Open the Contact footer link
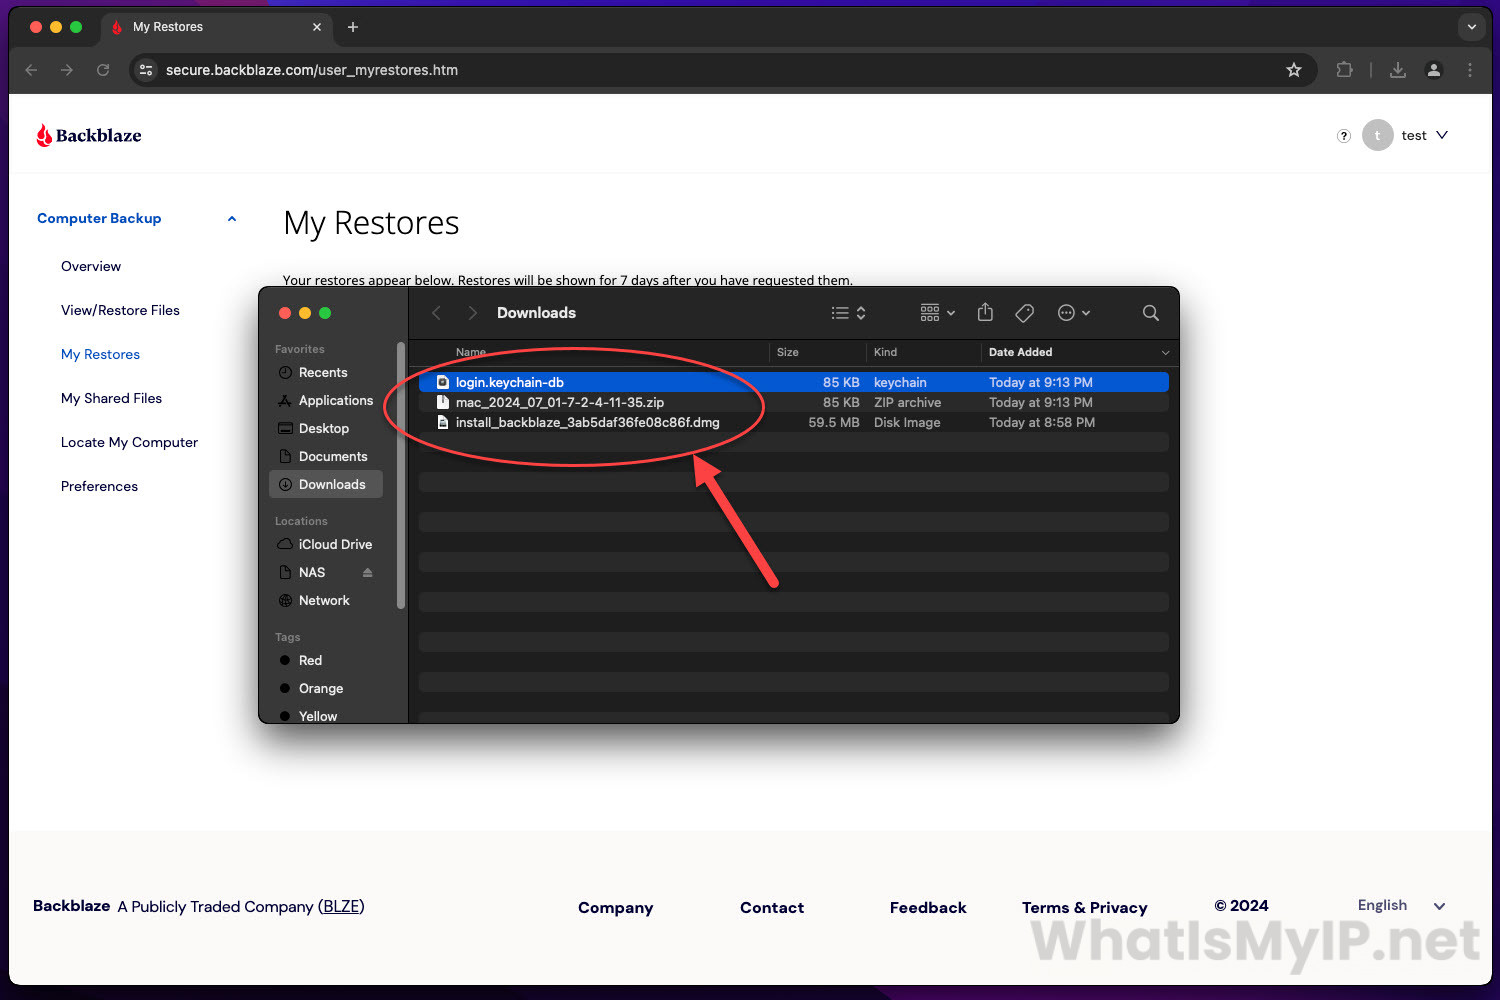The height and width of the screenshot is (1000, 1500). click(x=772, y=907)
